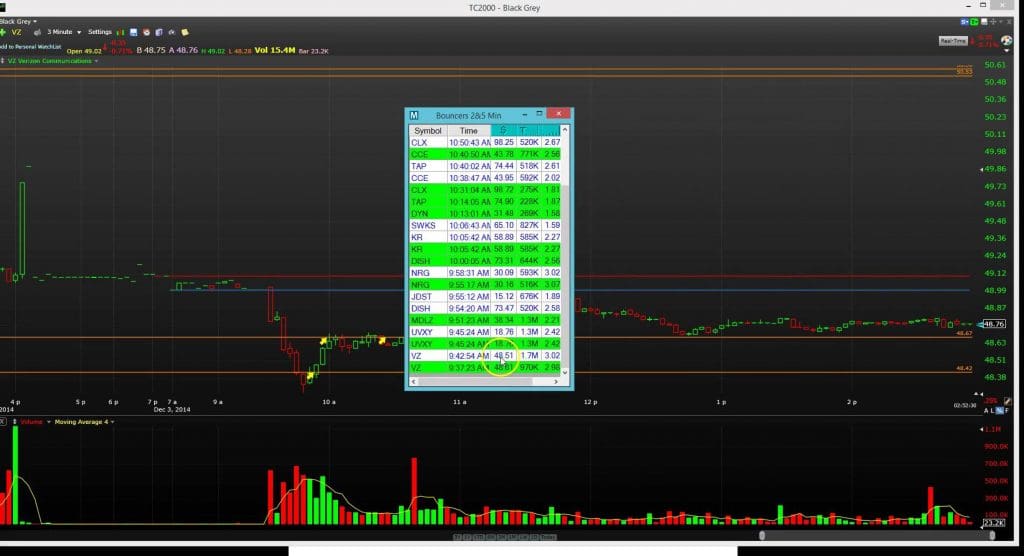Sort Bouncers list by Symbol column
This screenshot has width=1024, height=556.
428,131
